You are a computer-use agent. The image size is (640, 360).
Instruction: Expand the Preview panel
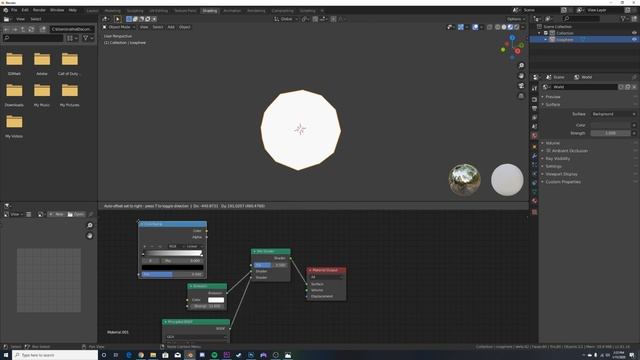[x=552, y=97]
